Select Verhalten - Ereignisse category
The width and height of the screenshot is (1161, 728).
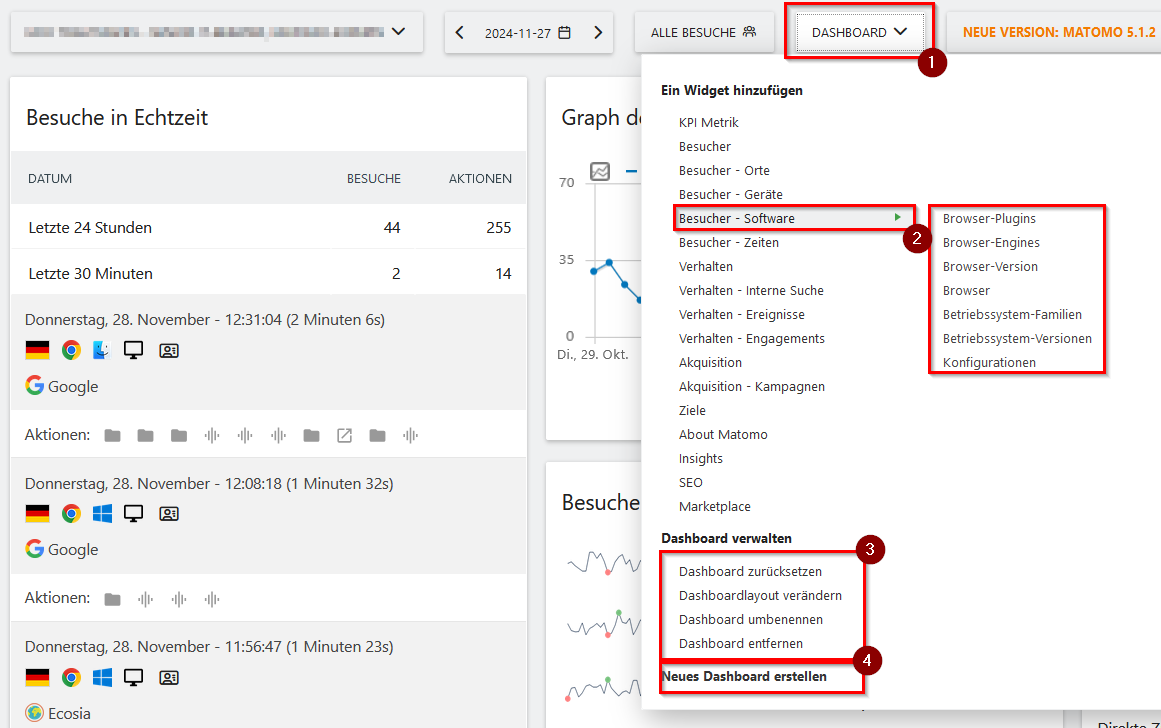click(x=741, y=315)
